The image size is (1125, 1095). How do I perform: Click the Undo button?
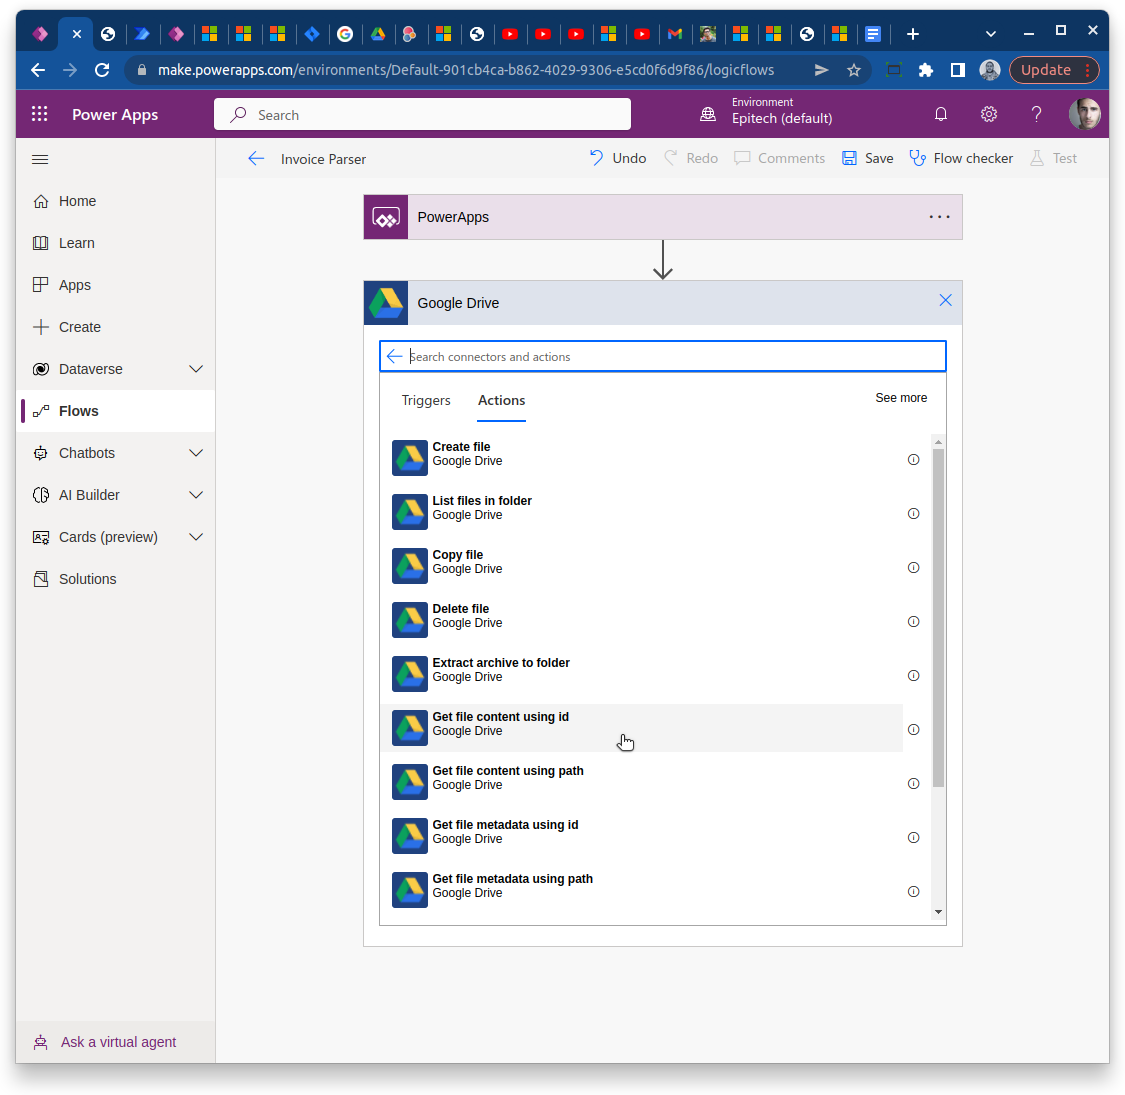pos(618,159)
